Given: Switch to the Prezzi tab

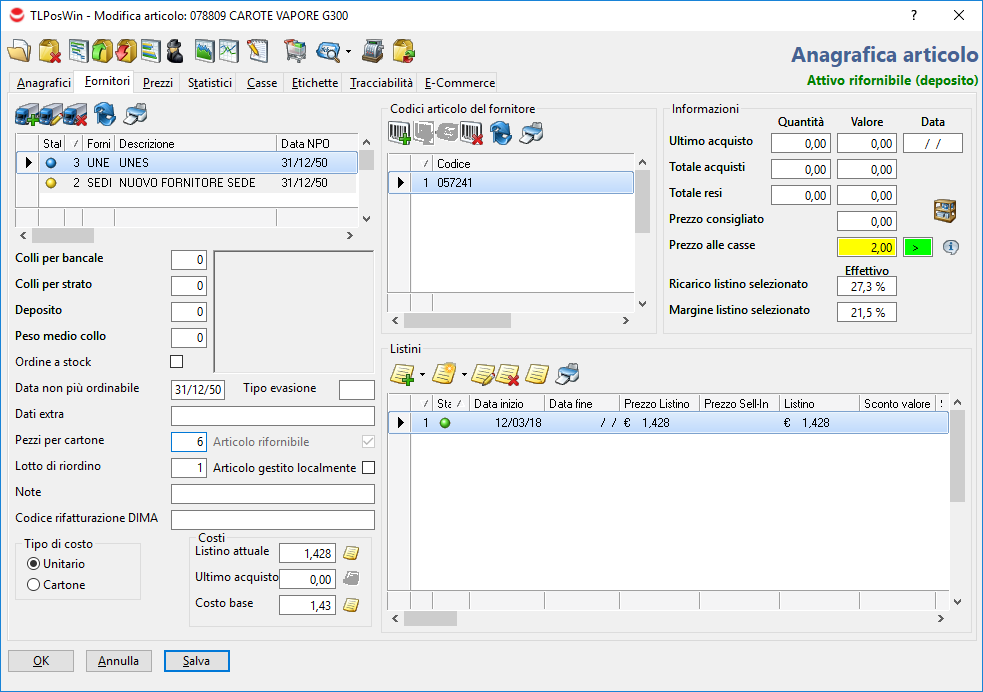Looking at the screenshot, I should (157, 83).
